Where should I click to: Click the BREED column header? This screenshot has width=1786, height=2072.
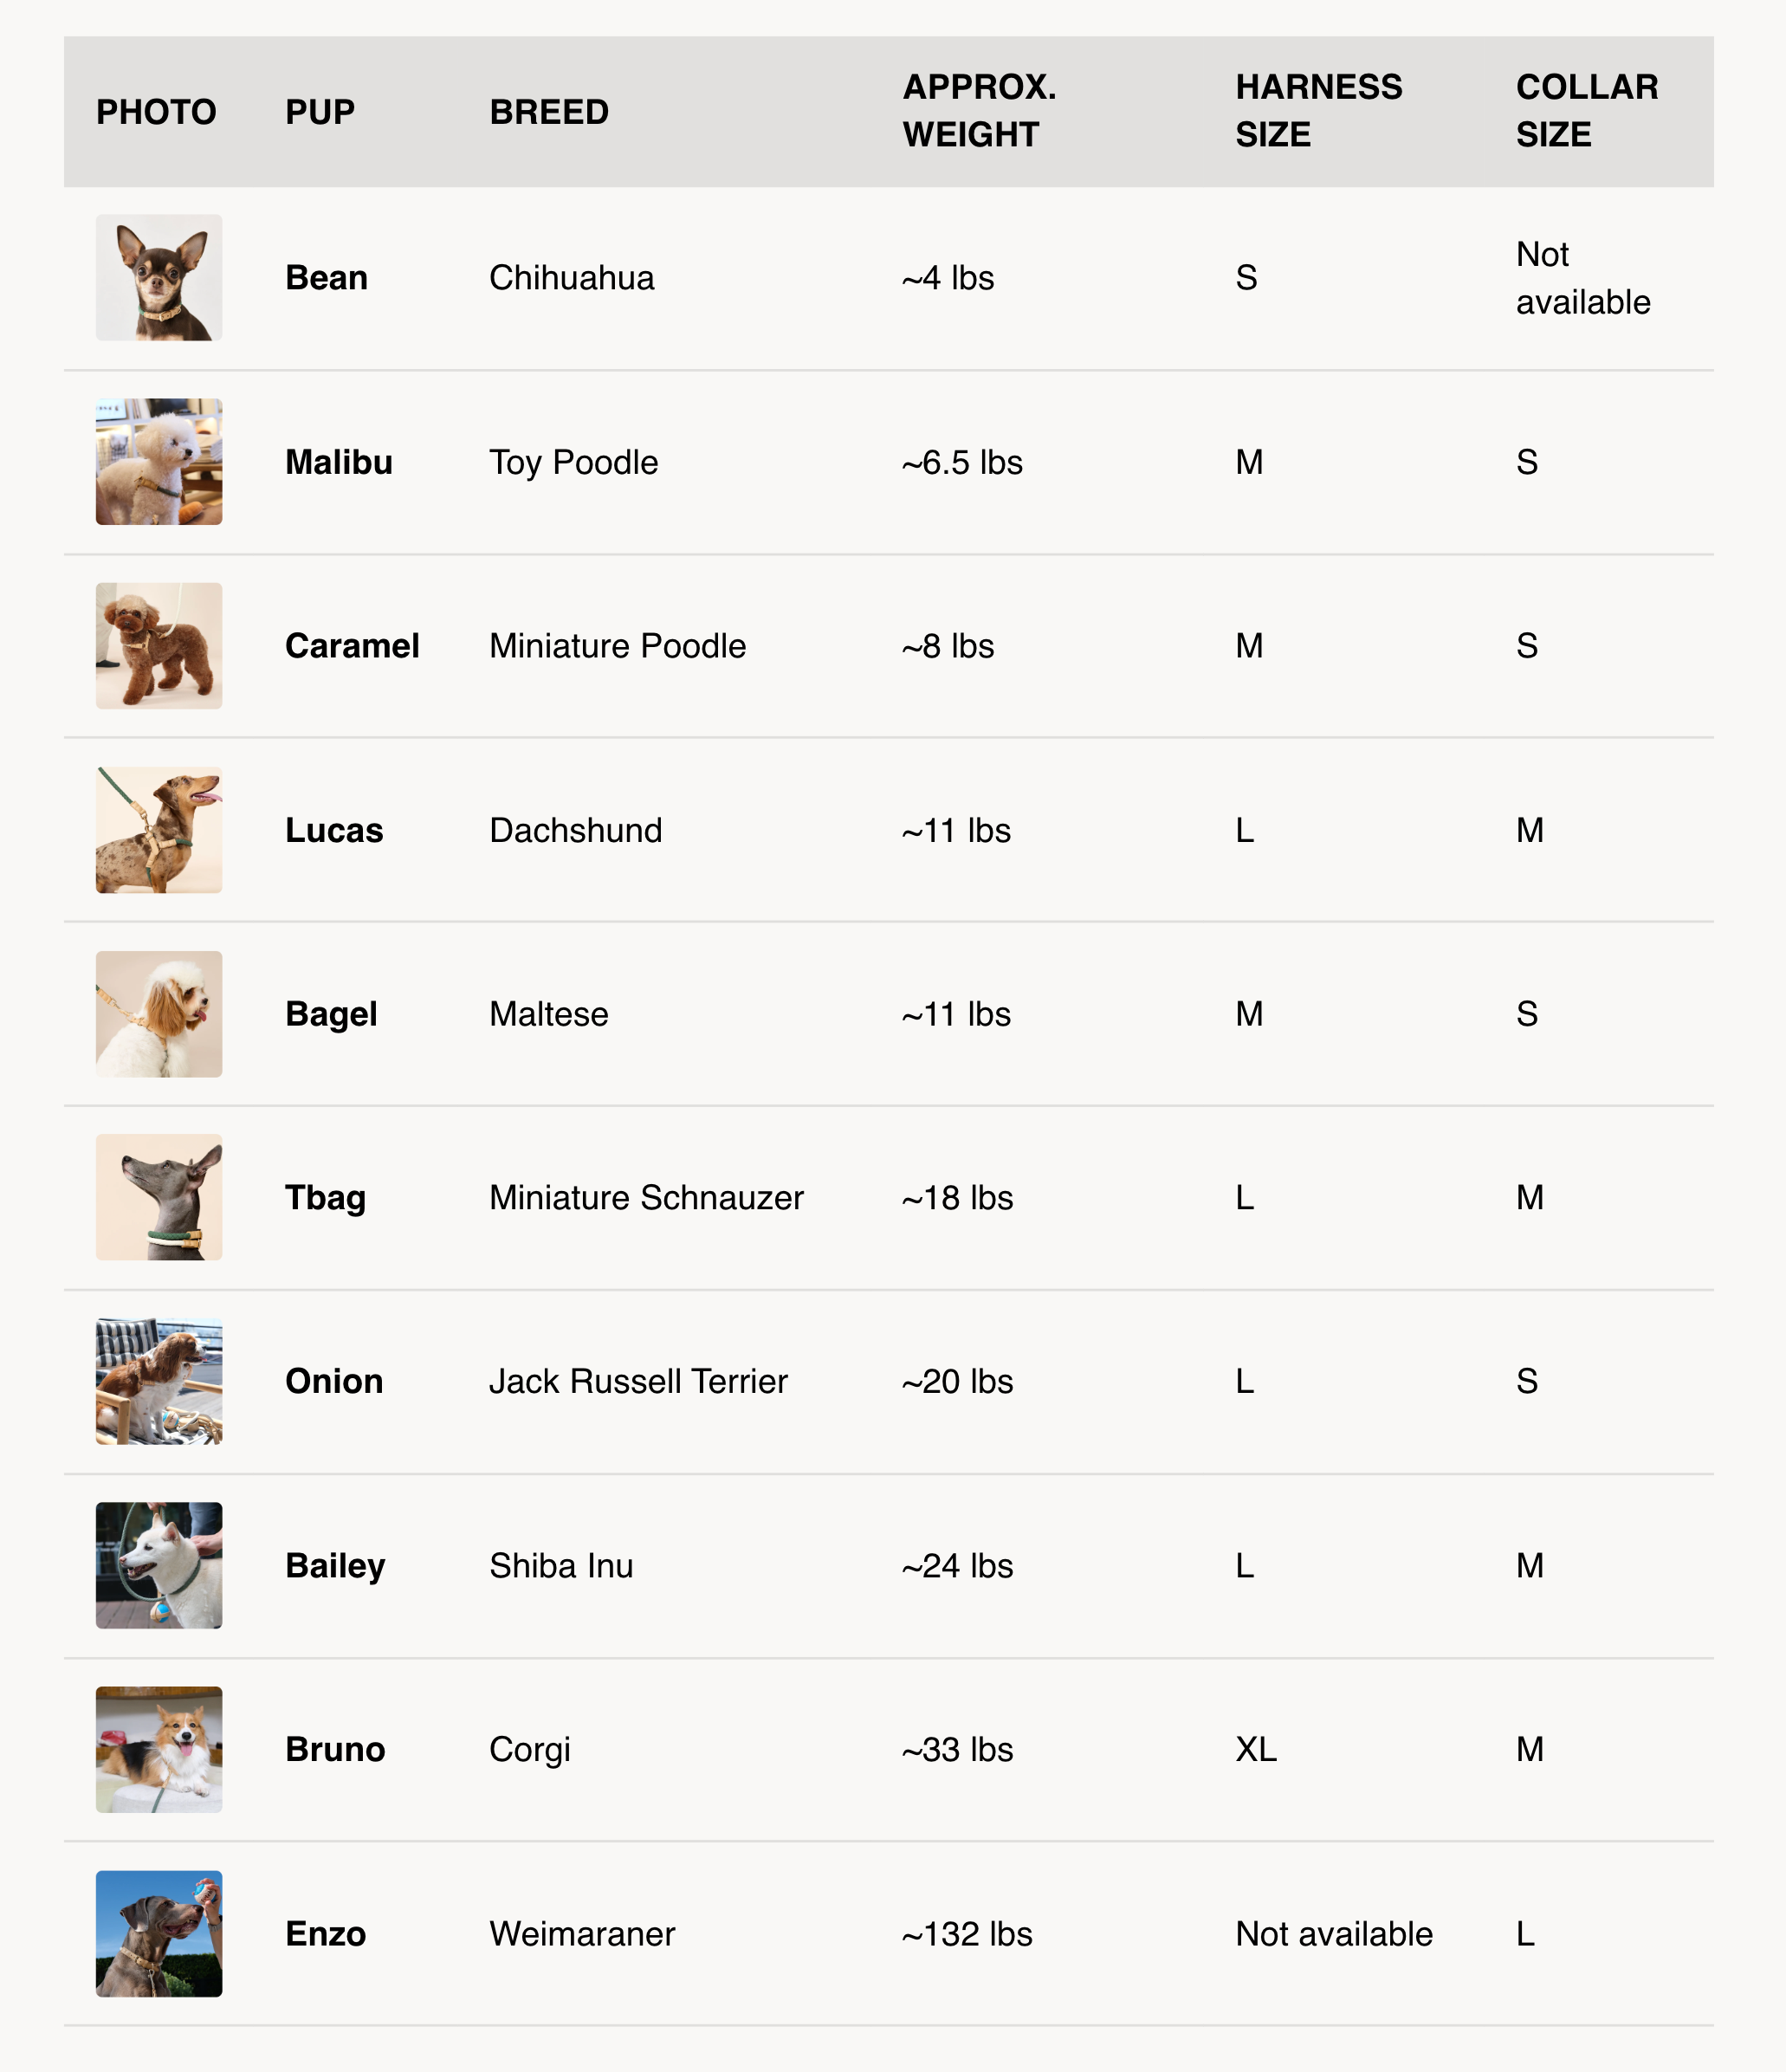coord(549,112)
